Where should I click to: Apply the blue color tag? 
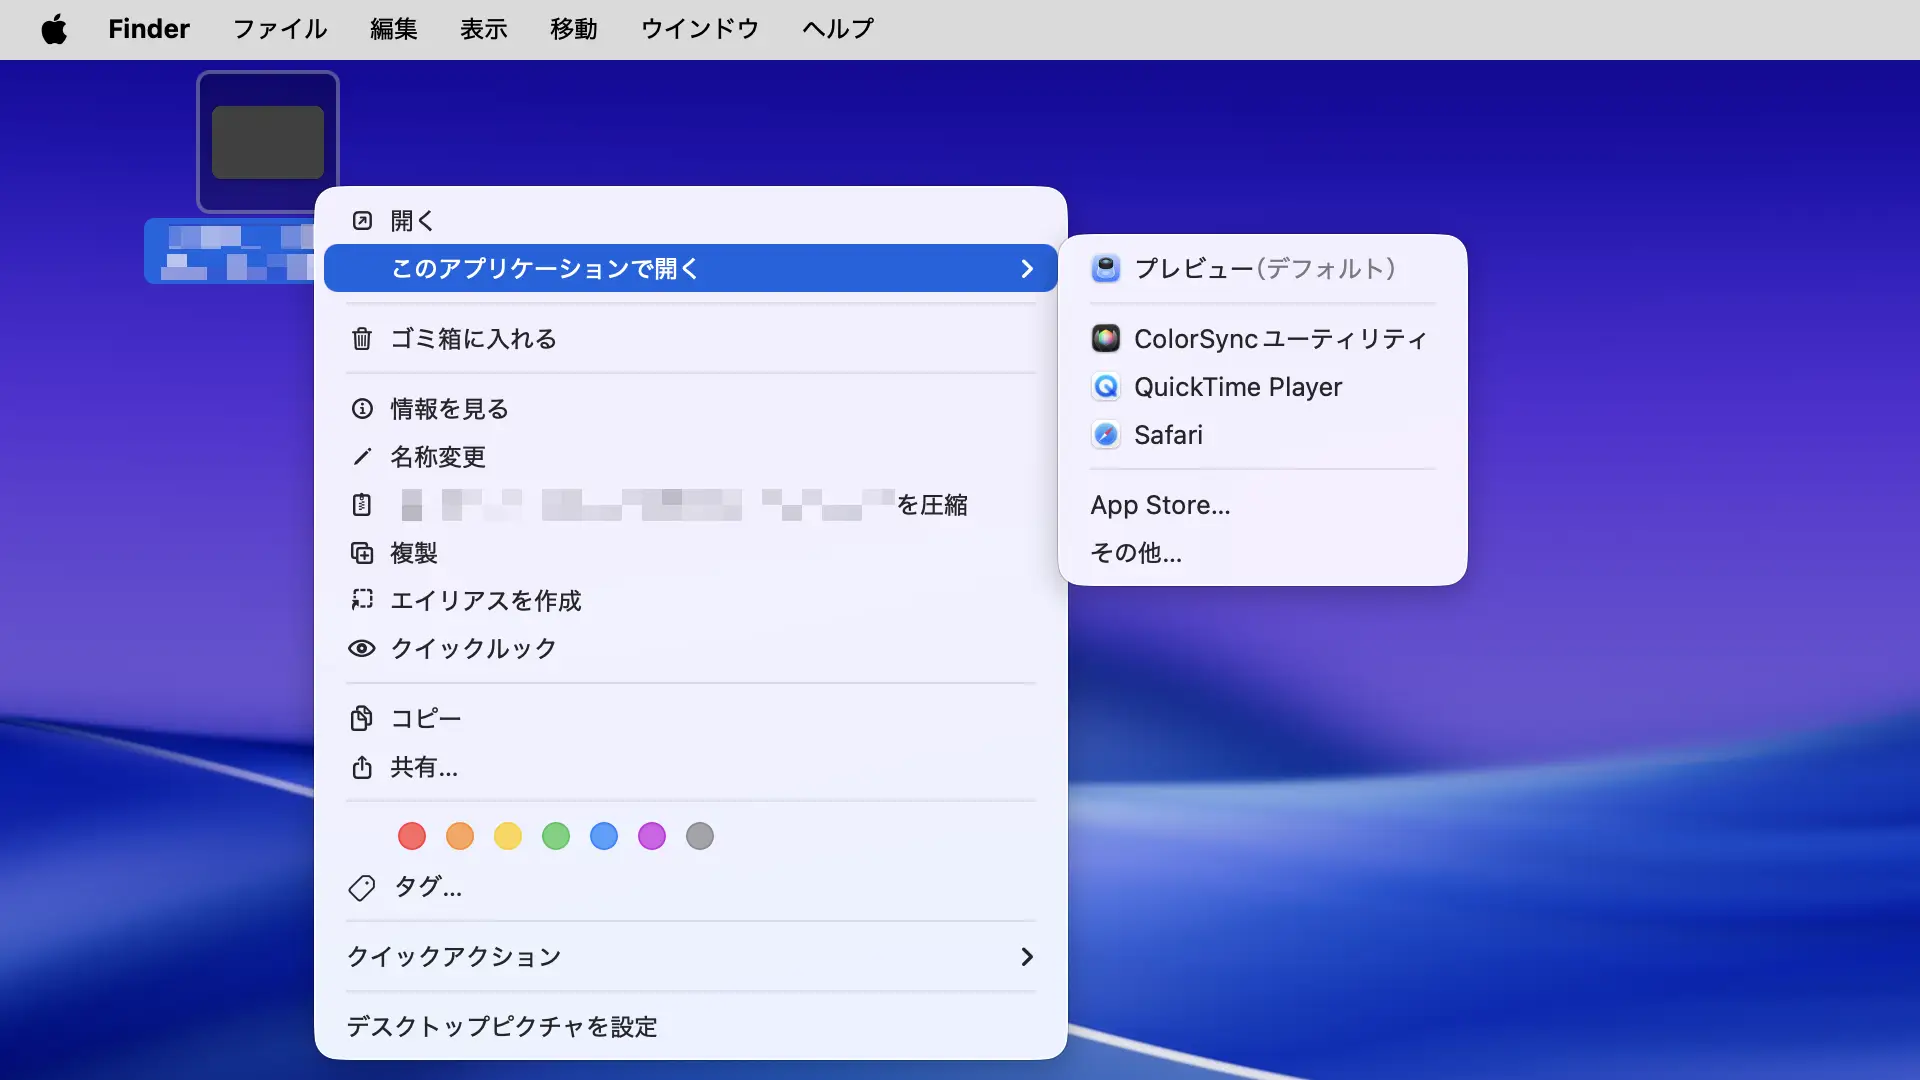[603, 836]
